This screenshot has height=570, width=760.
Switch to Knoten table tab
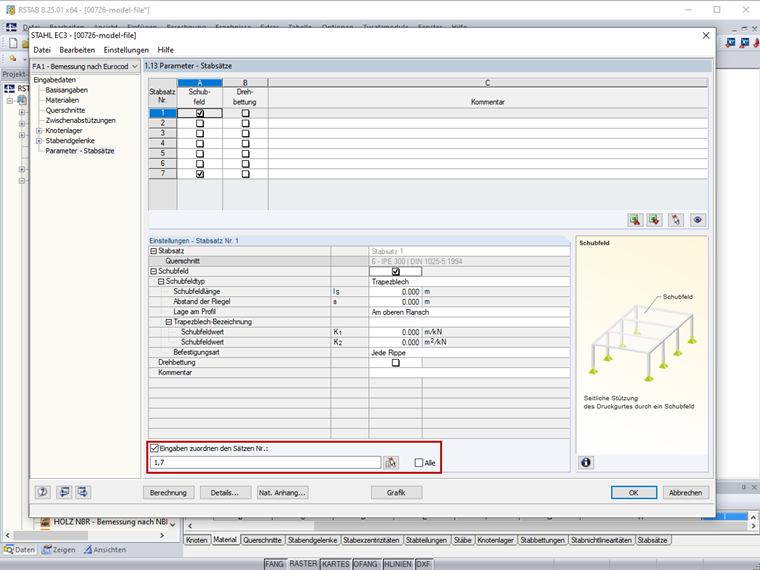(x=197, y=540)
